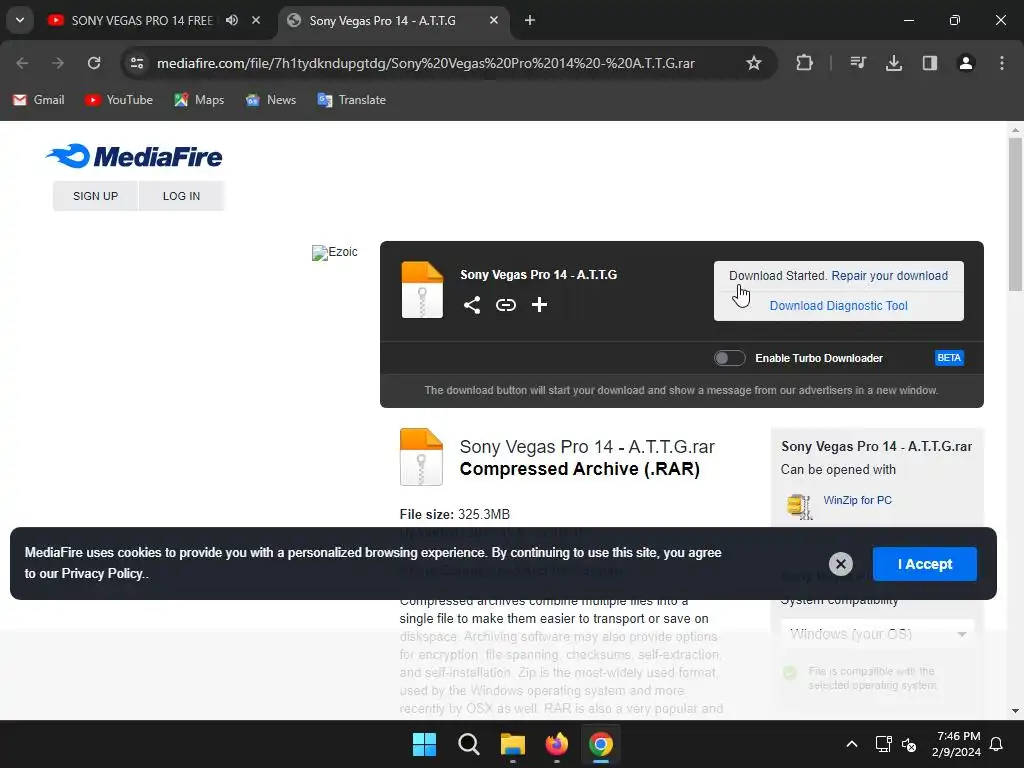The image size is (1024, 768).
Task: Go back to the previous page
Action: (22, 63)
